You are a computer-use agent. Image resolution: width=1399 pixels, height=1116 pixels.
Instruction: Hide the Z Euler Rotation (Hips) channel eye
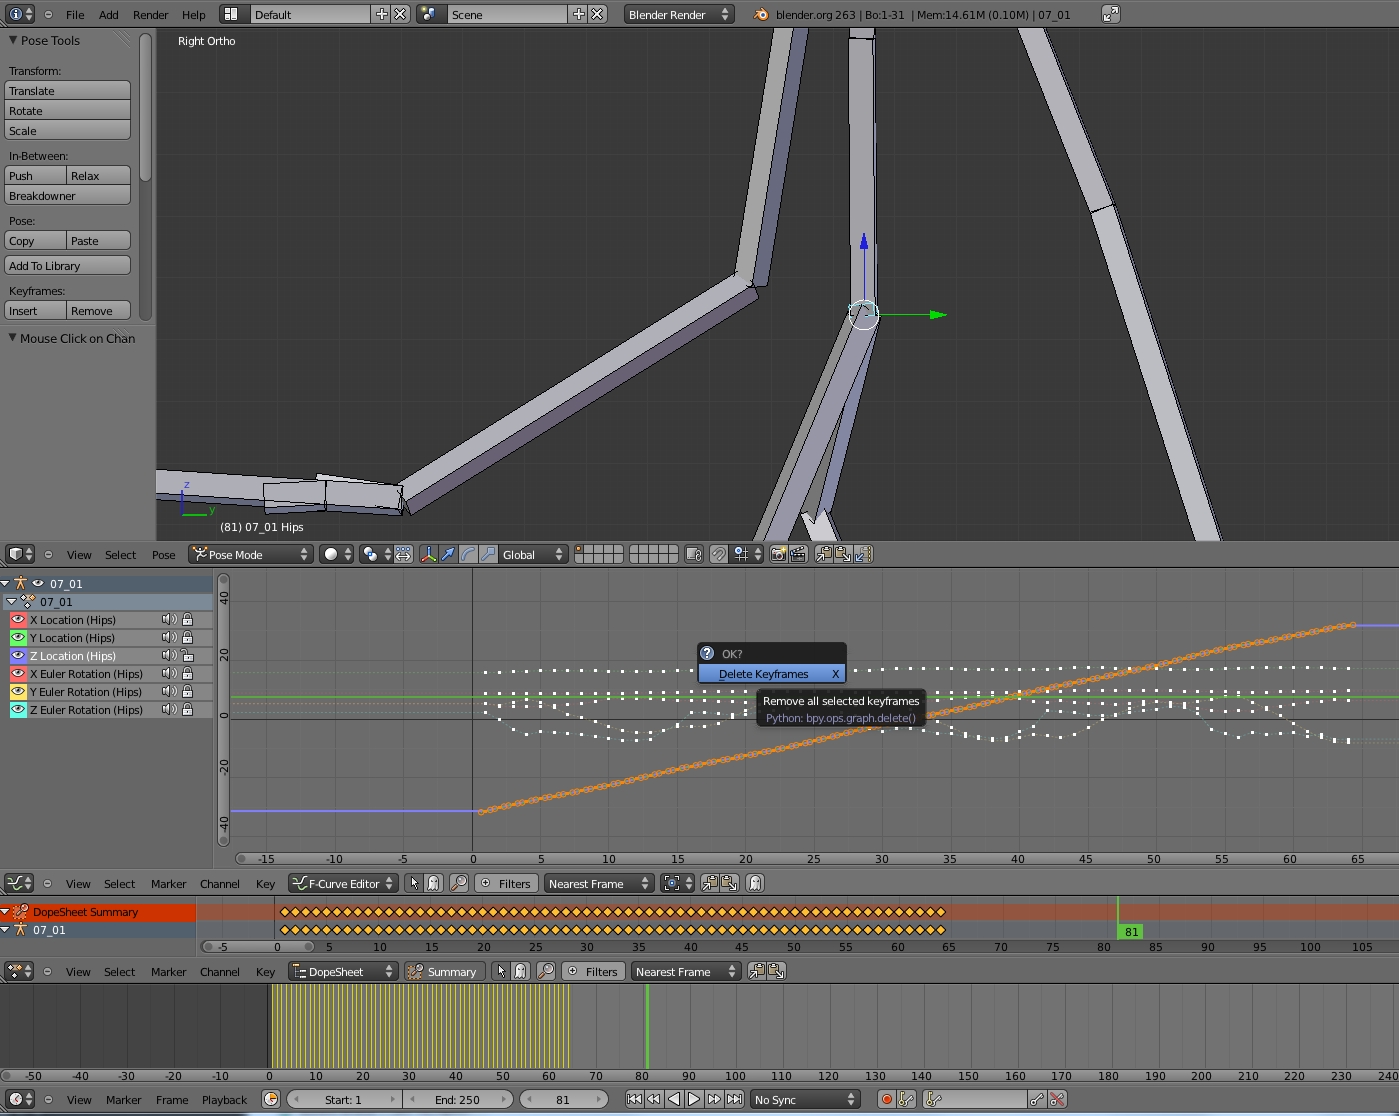pyautogui.click(x=18, y=709)
